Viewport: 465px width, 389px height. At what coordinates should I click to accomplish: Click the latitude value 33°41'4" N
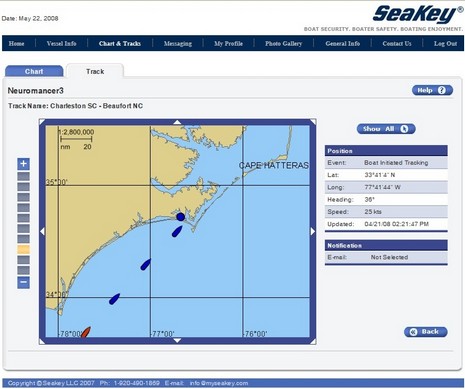[380, 175]
